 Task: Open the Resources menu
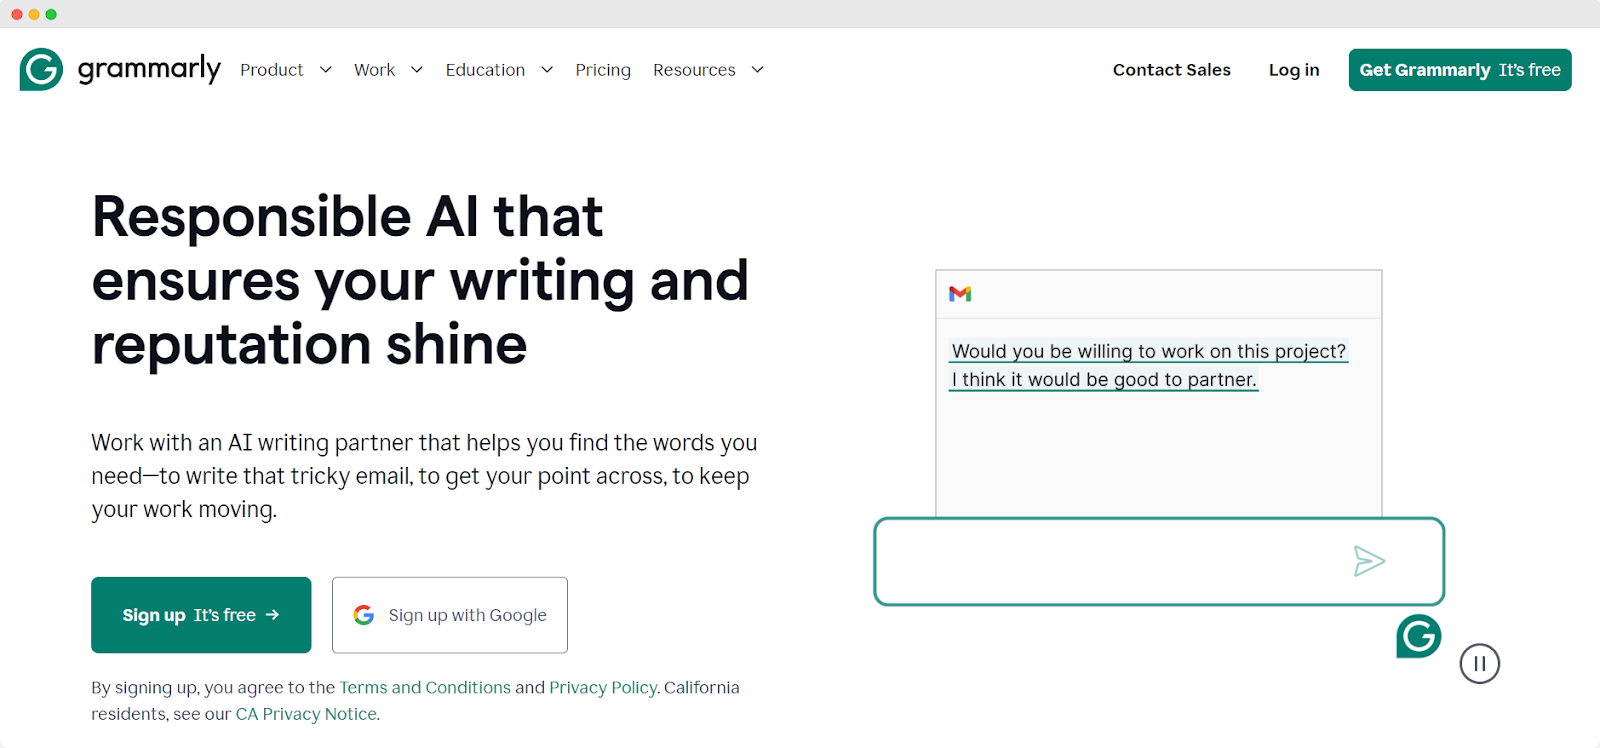point(694,70)
